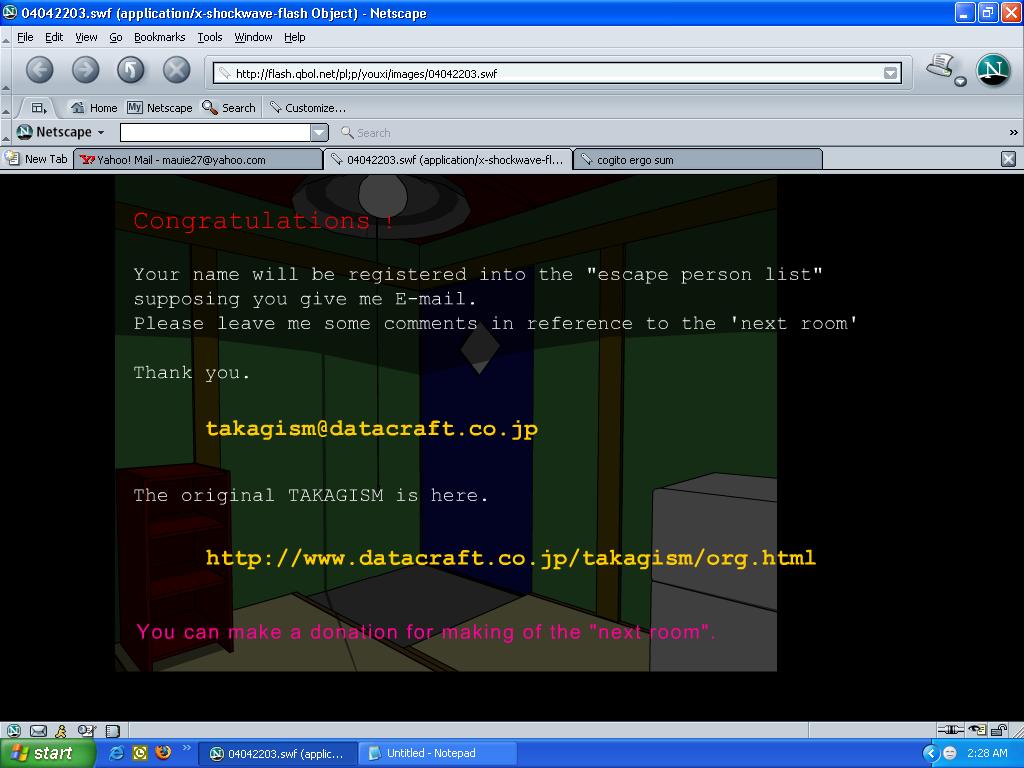The width and height of the screenshot is (1024, 768).
Task: Open the Edit menu
Action: point(54,37)
